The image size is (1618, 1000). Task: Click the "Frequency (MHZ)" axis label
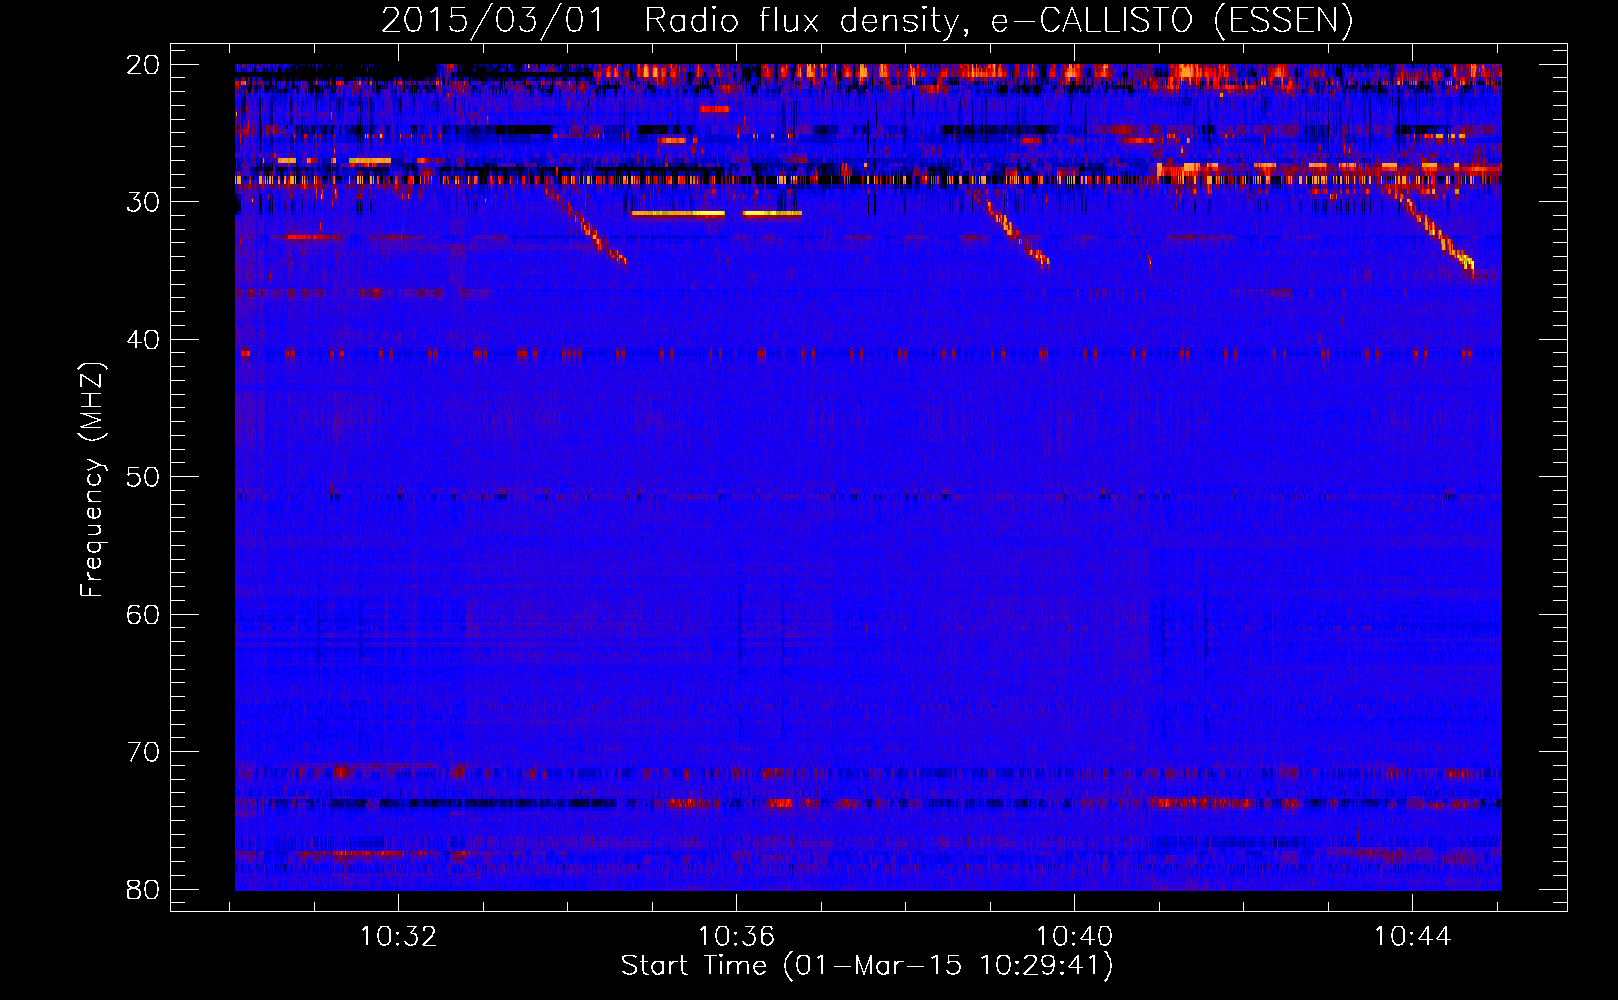click(91, 480)
